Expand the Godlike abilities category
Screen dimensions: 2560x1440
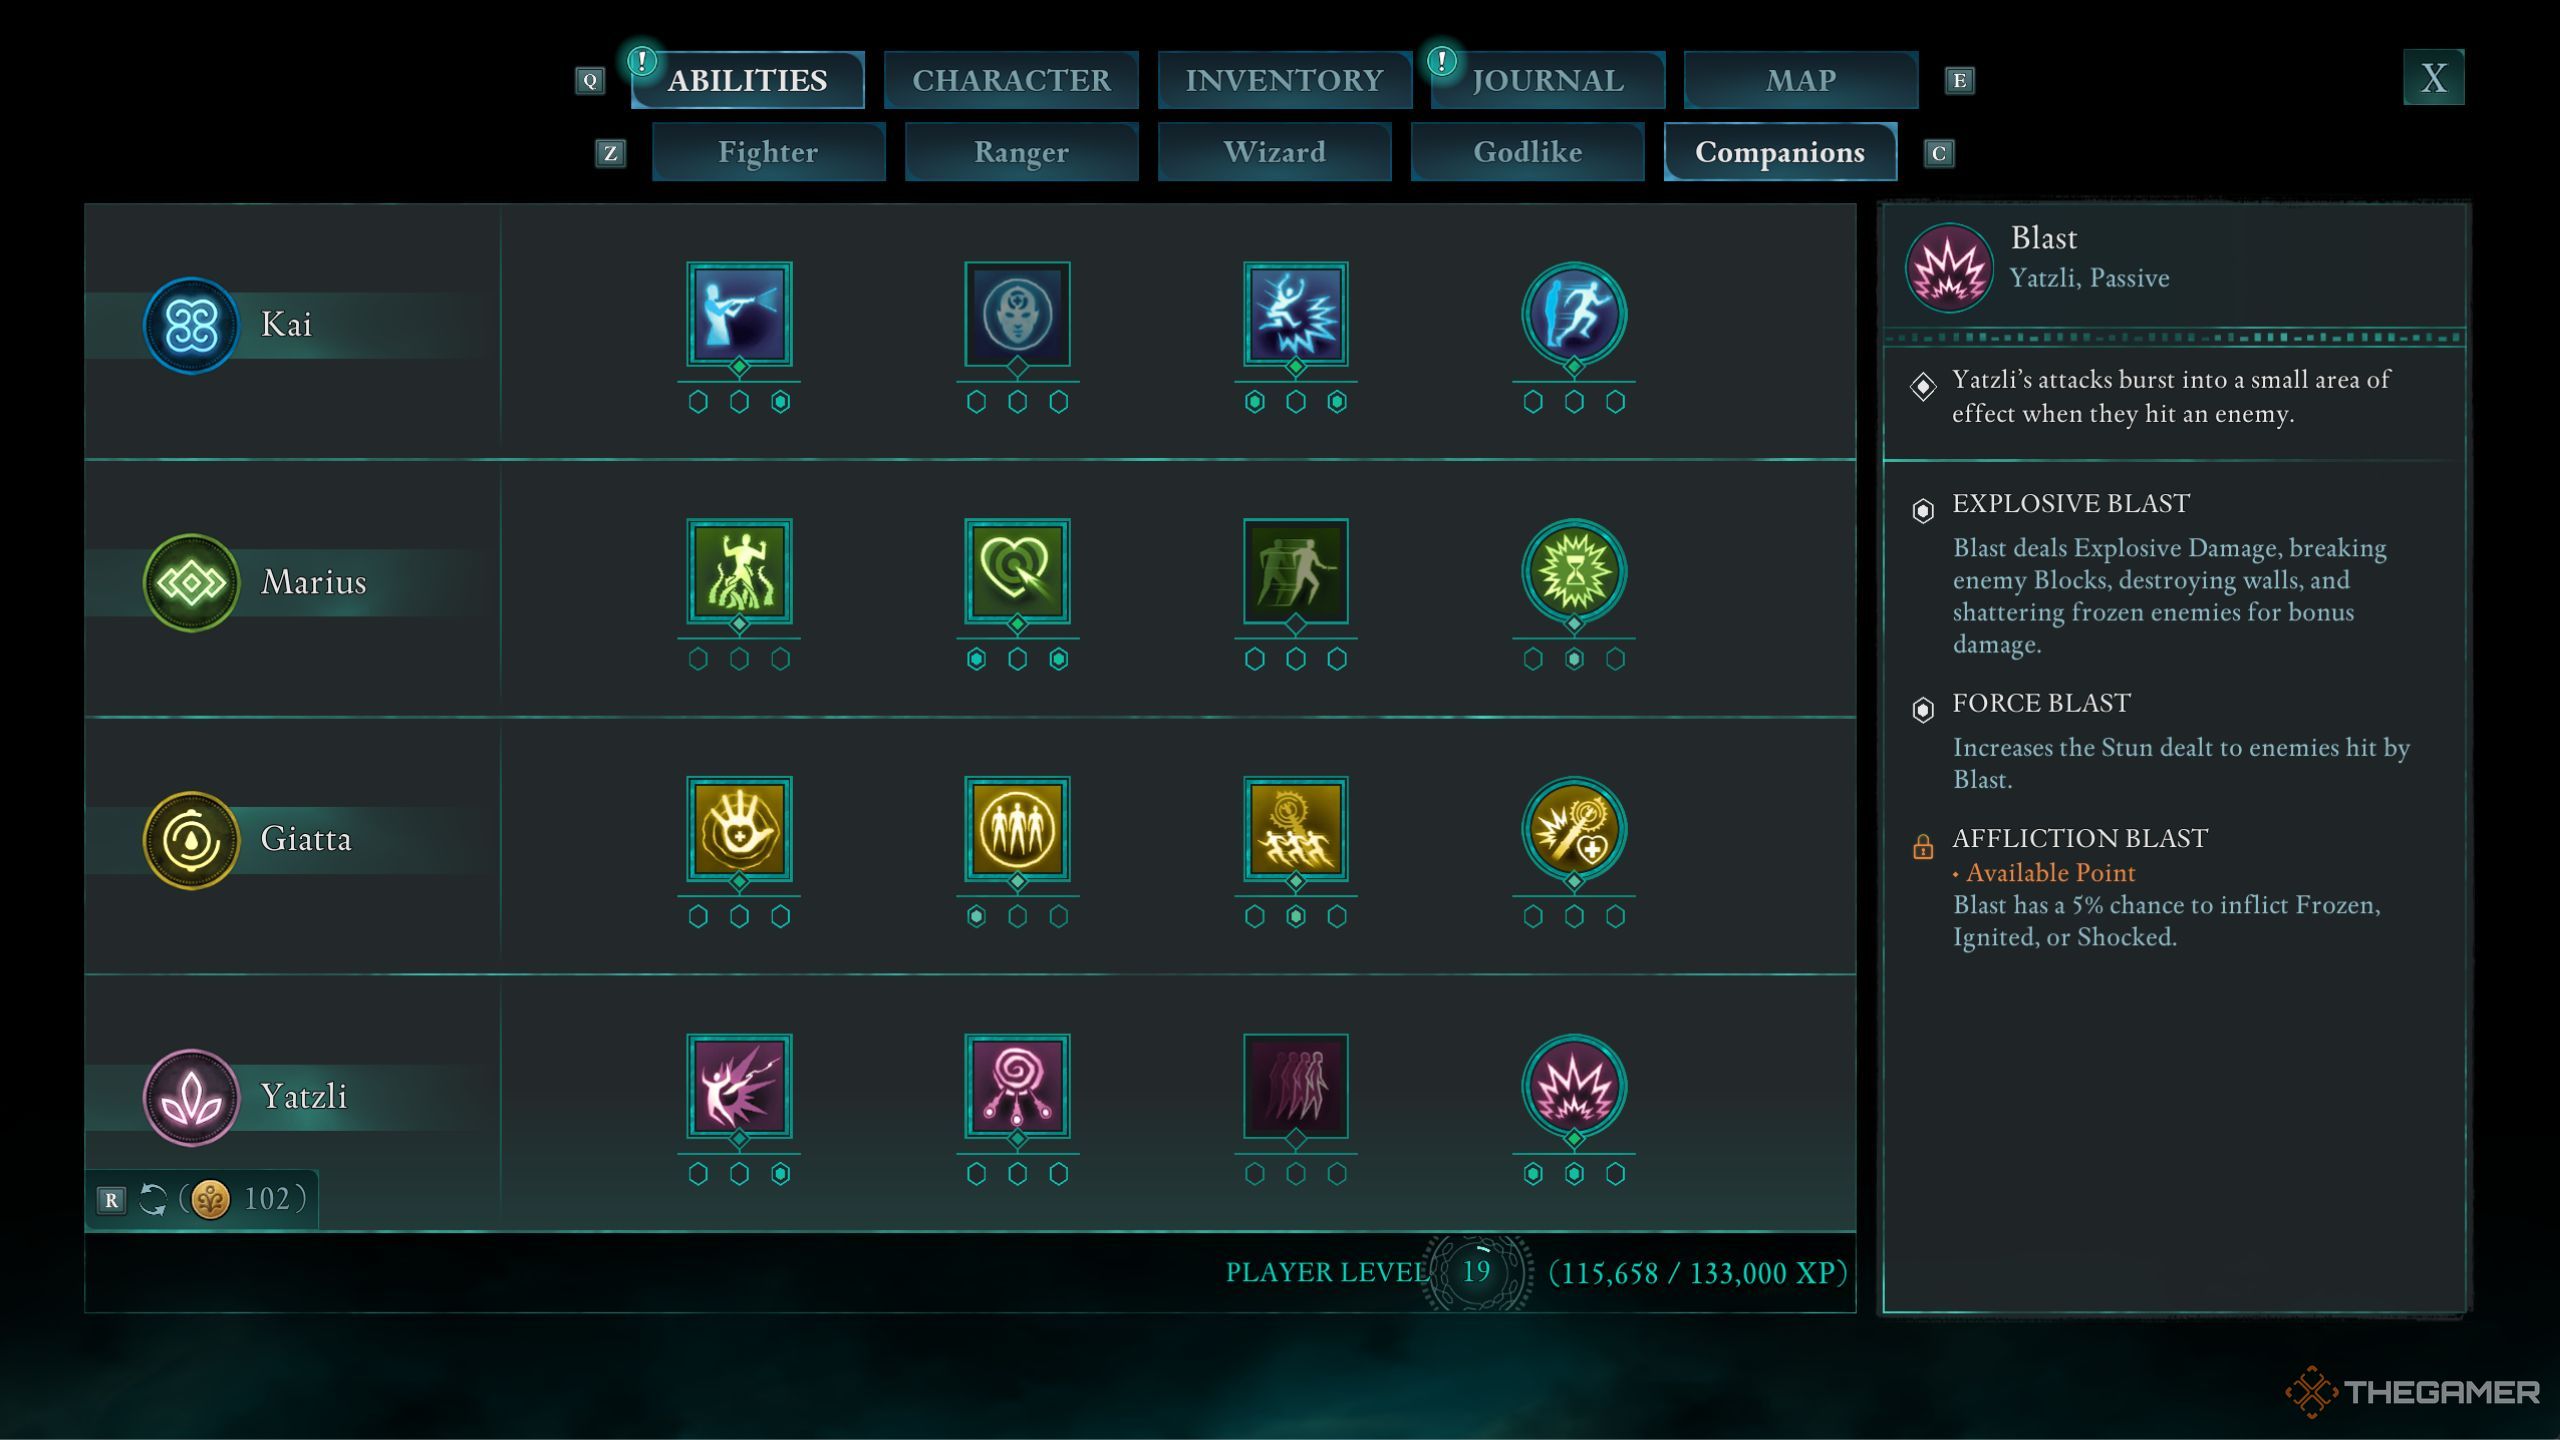point(1526,151)
